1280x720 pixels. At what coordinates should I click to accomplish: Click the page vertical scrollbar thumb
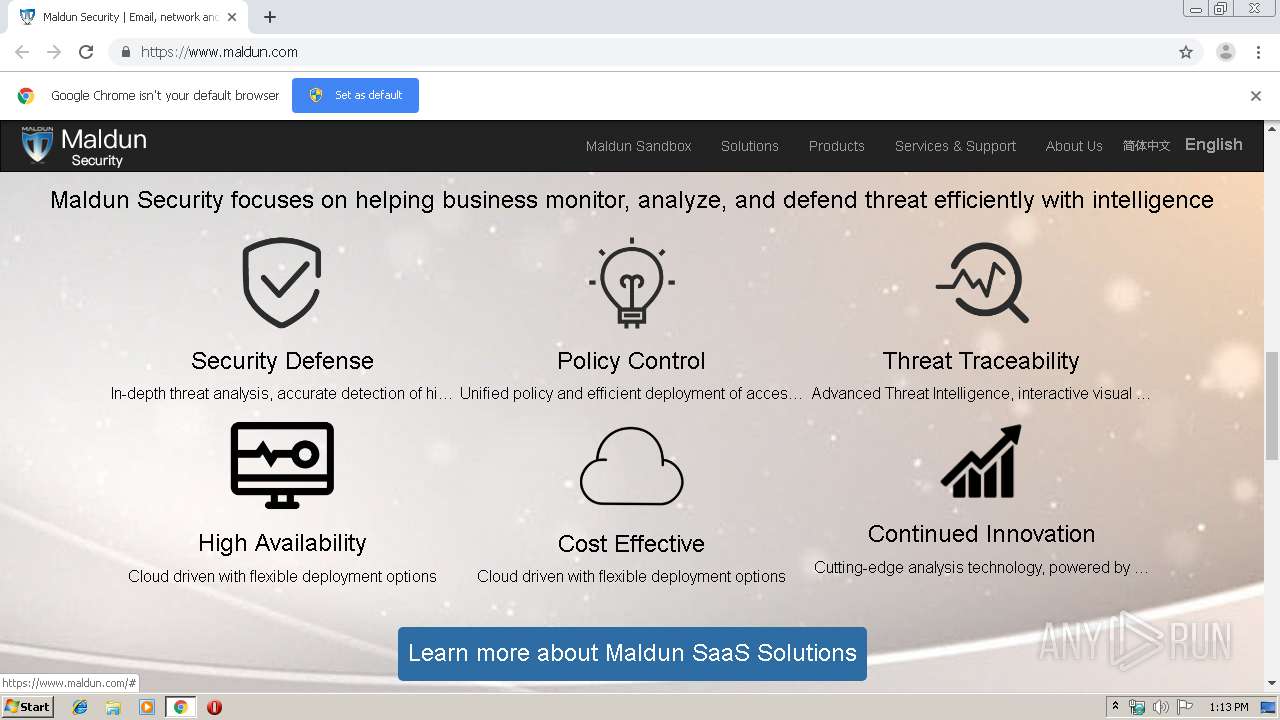coord(1272,406)
